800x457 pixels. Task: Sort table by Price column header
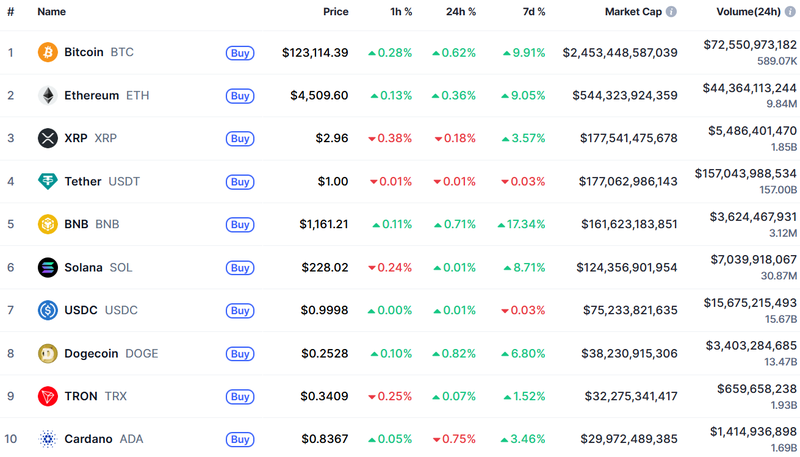point(335,12)
